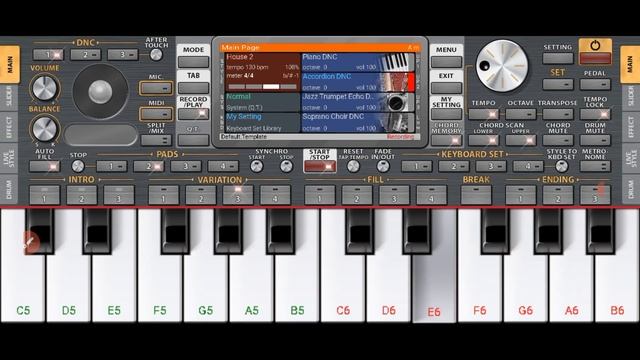Trigger Pad 3
Viewport: 640px width, 360px height.
click(x=186, y=166)
